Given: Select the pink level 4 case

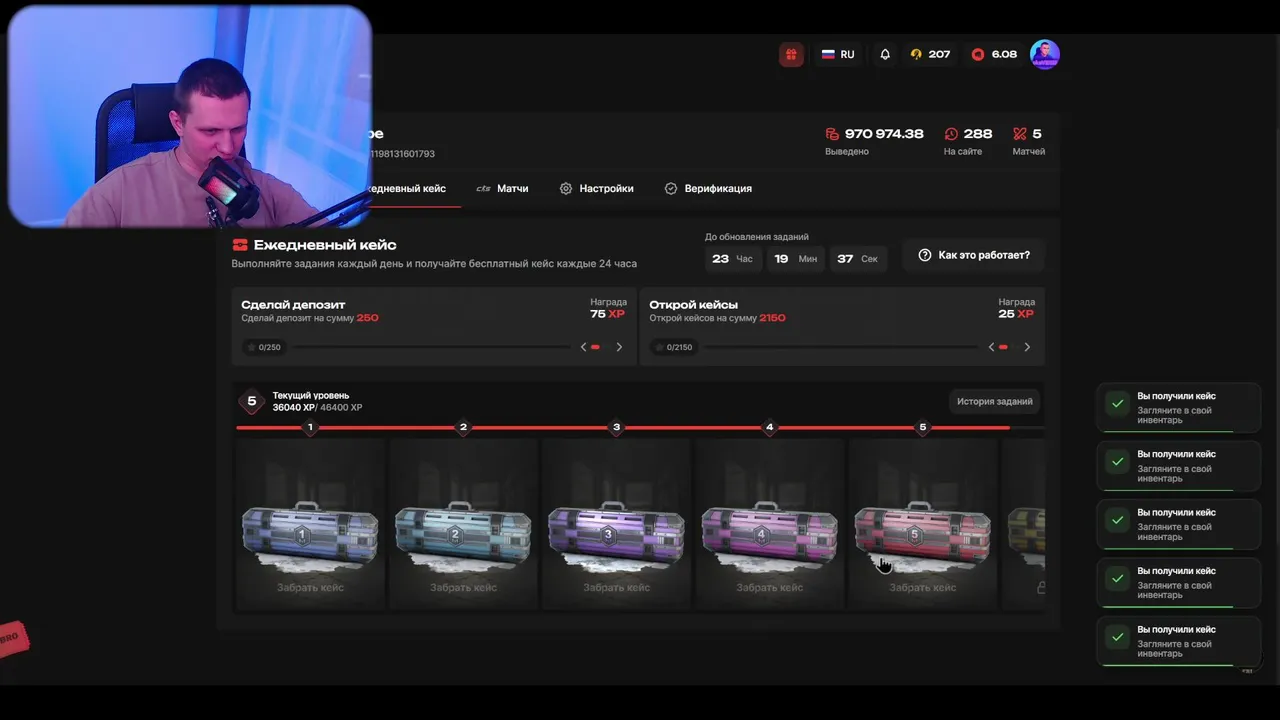Looking at the screenshot, I should click(x=769, y=535).
